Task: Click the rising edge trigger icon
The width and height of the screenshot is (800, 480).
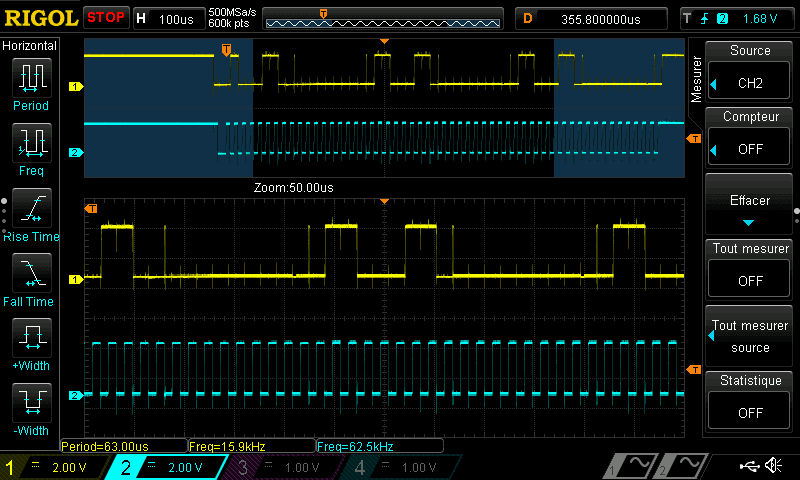Action: click(705, 19)
